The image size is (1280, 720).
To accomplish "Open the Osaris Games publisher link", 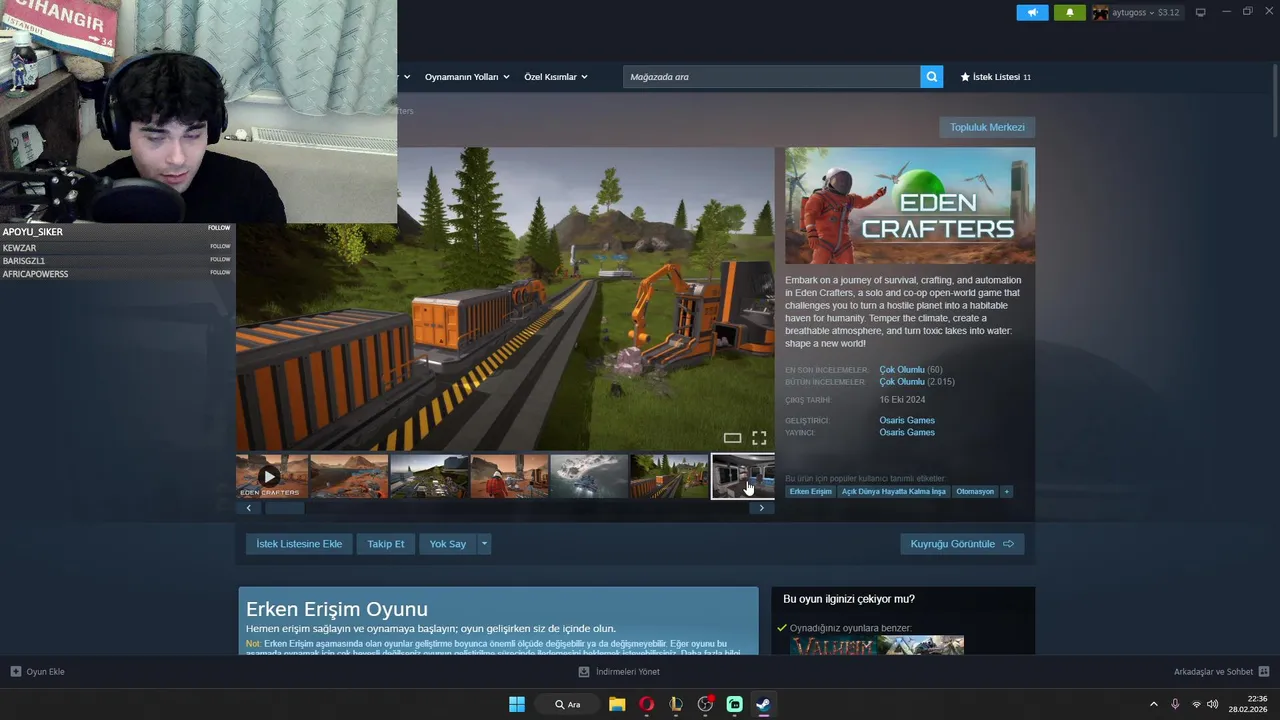I will click(x=907, y=432).
